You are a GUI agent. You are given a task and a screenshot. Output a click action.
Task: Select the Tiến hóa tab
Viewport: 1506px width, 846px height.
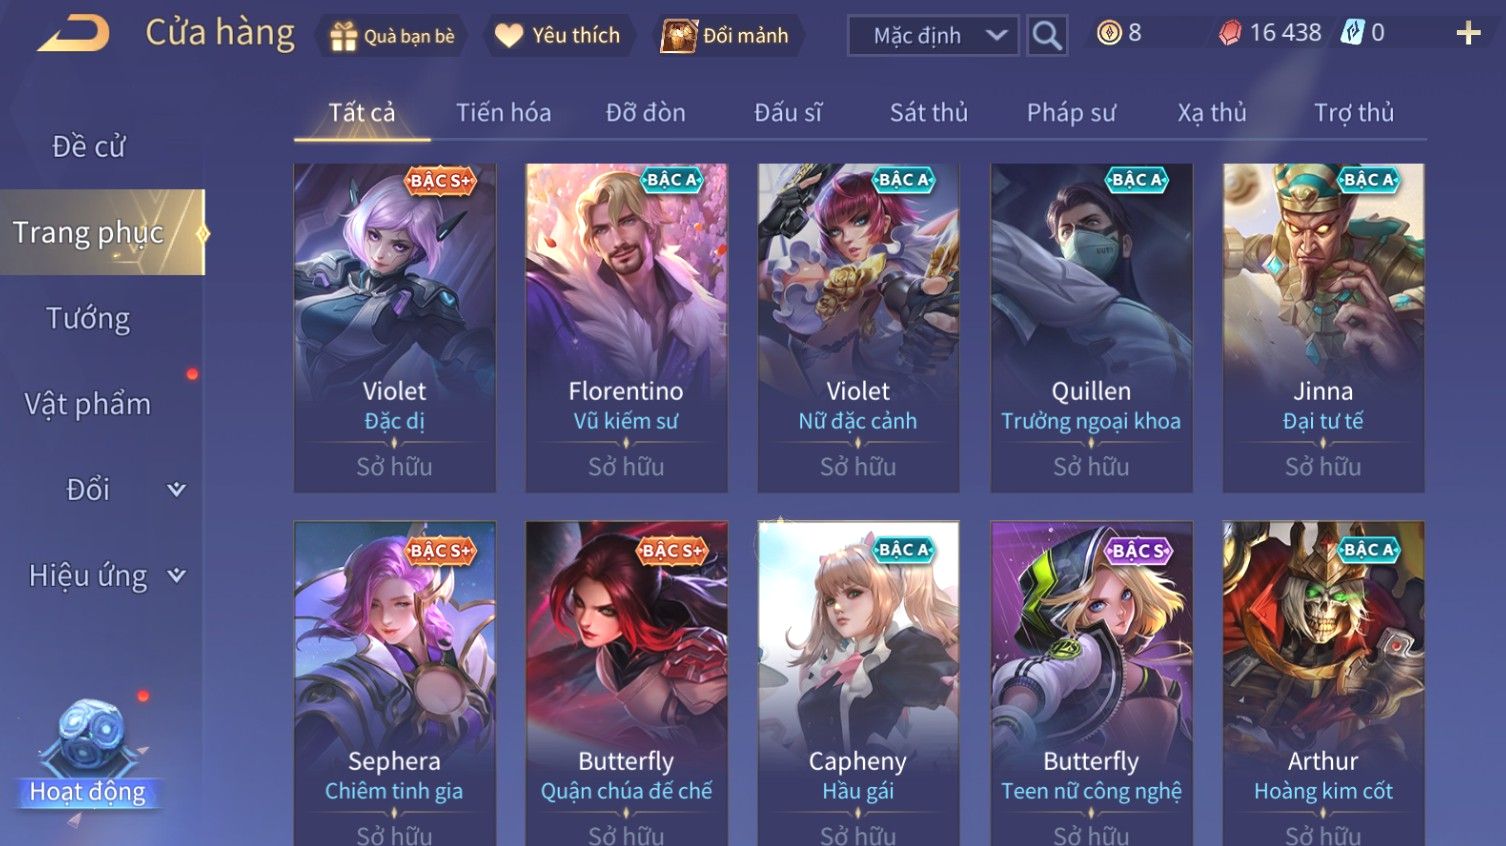click(504, 113)
